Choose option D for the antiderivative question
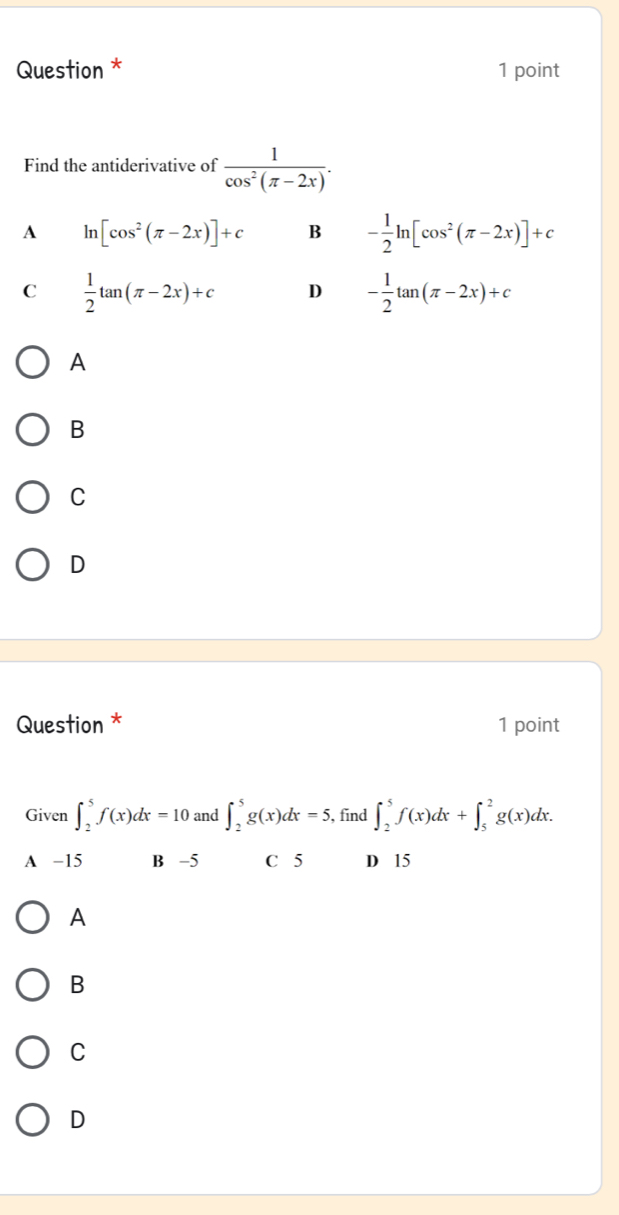 coord(35,563)
